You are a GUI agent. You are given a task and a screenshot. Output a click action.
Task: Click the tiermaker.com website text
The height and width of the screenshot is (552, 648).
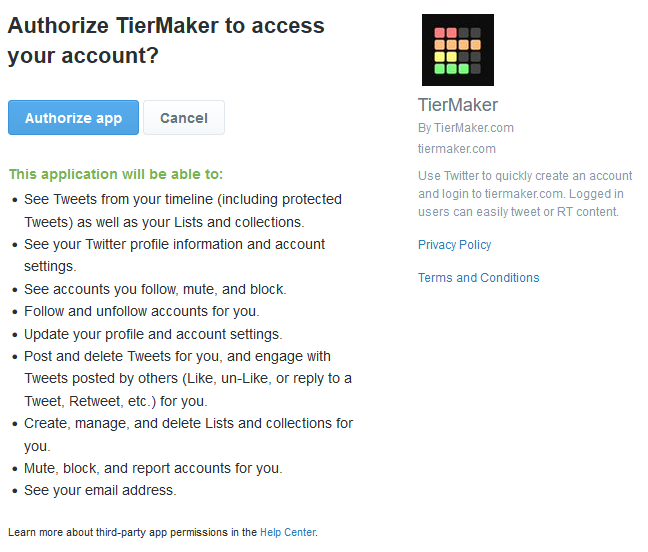click(x=457, y=149)
